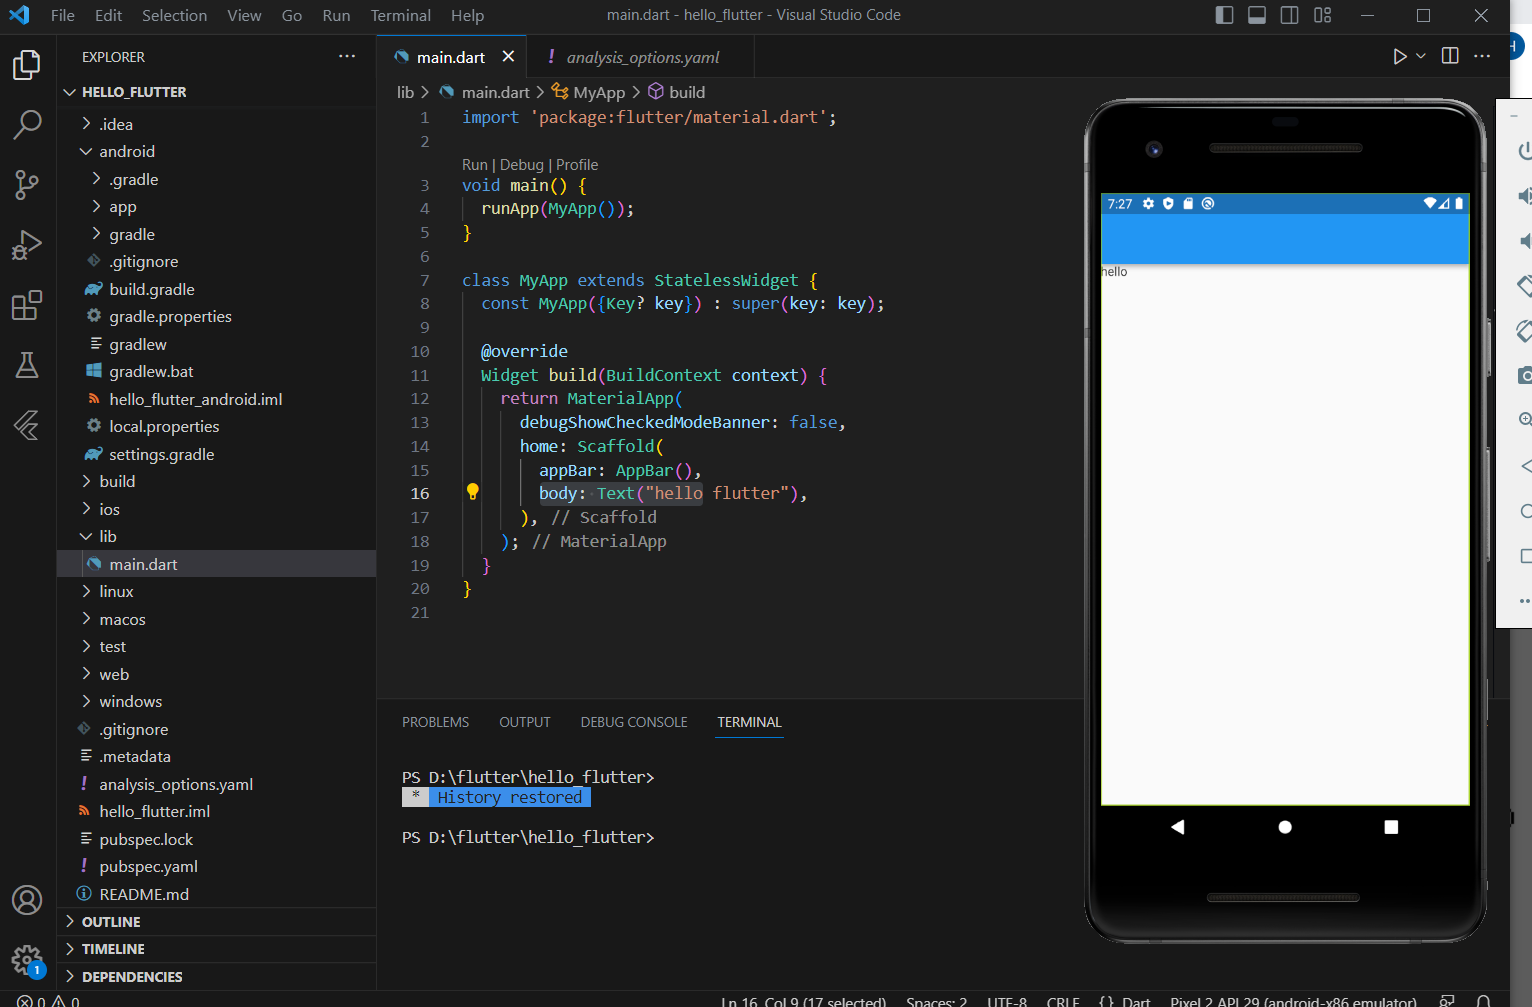Switch to the OUTPUT panel tab
This screenshot has width=1532, height=1007.
(x=524, y=722)
